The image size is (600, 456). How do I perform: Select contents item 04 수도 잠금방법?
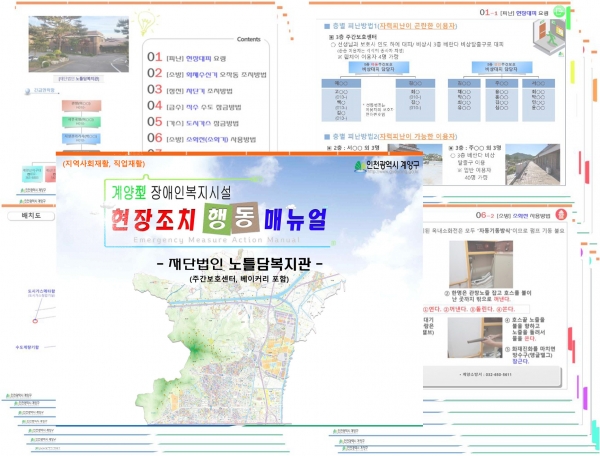pos(194,106)
